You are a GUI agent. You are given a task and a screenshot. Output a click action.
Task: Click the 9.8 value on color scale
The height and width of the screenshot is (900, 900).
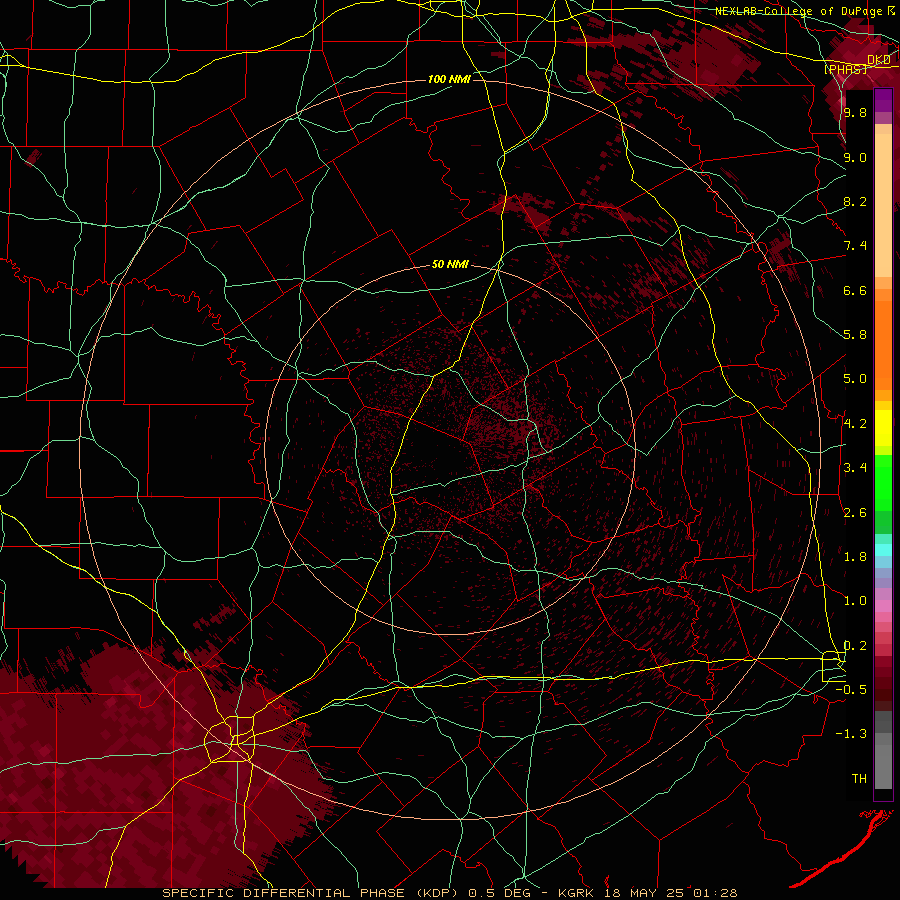coord(855,112)
